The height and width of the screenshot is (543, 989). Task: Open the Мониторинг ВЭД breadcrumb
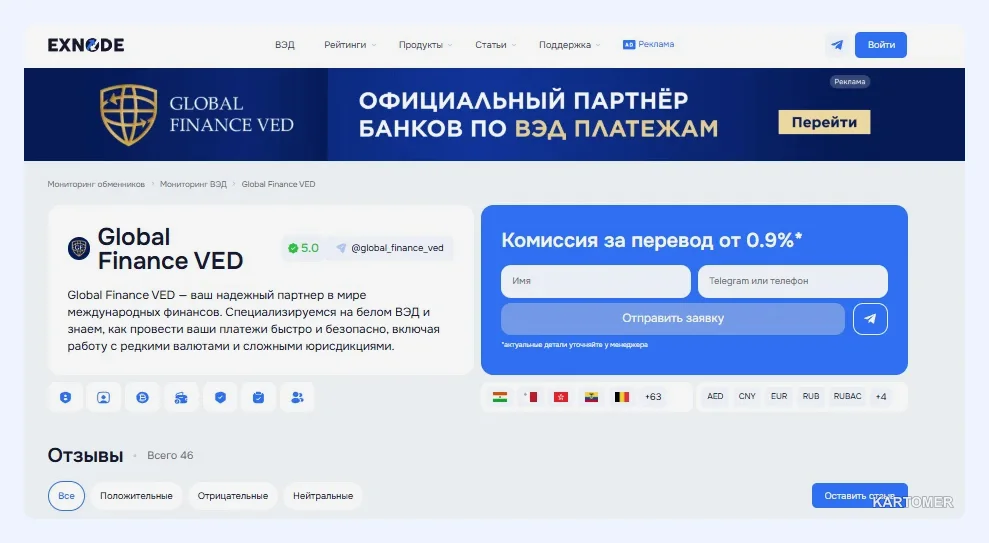(x=193, y=184)
